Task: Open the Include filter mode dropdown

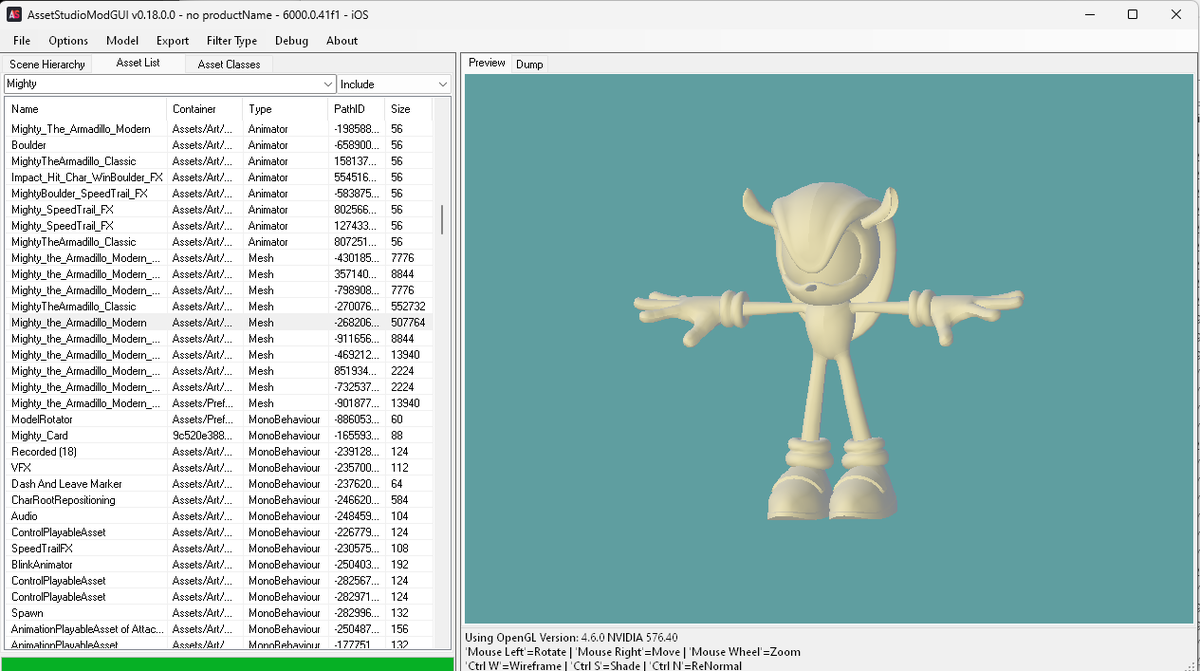Action: pyautogui.click(x=394, y=84)
